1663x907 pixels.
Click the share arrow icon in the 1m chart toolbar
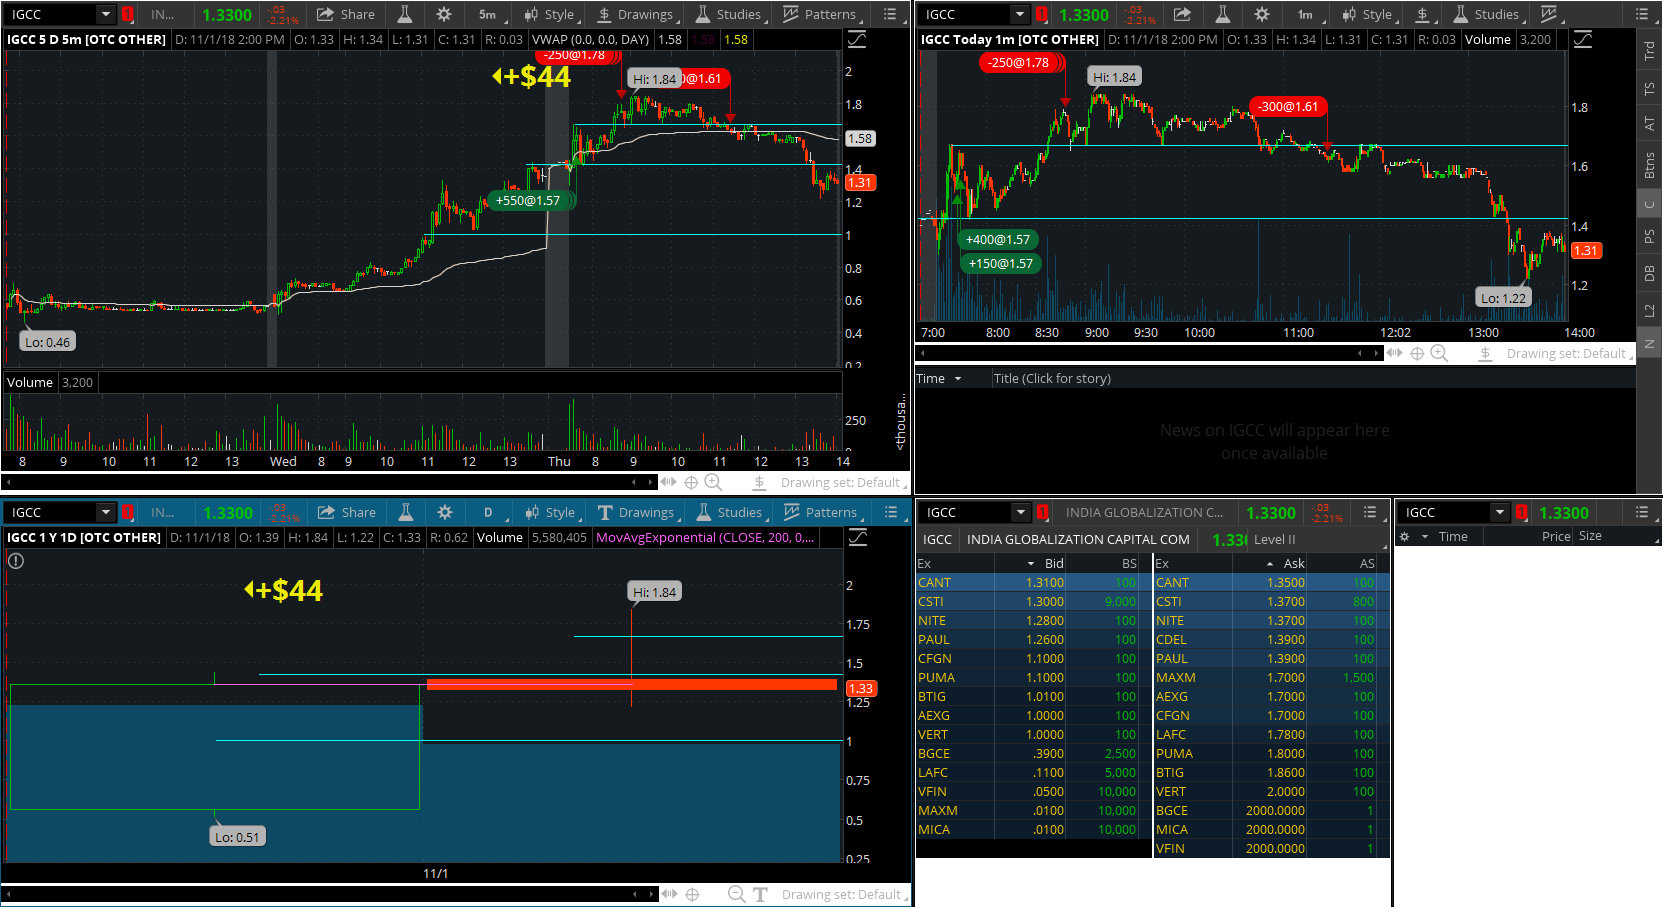click(x=1182, y=15)
